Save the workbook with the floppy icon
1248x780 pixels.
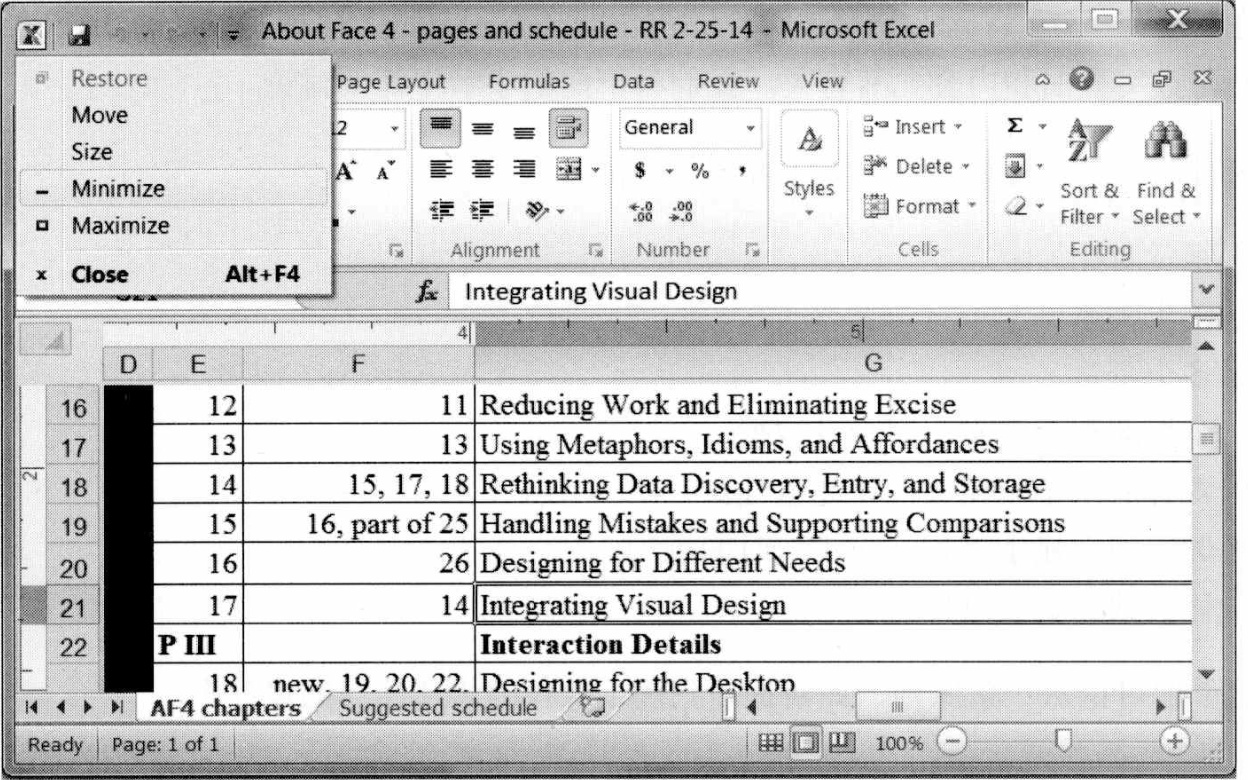pyautogui.click(x=79, y=36)
